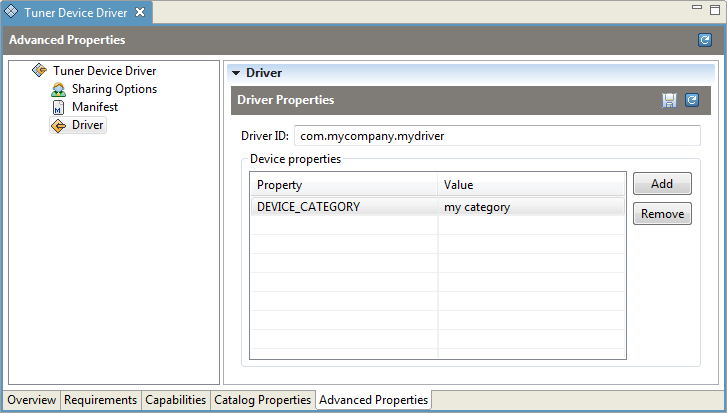Collapse the Driver section triangle
The height and width of the screenshot is (413, 727).
(236, 73)
